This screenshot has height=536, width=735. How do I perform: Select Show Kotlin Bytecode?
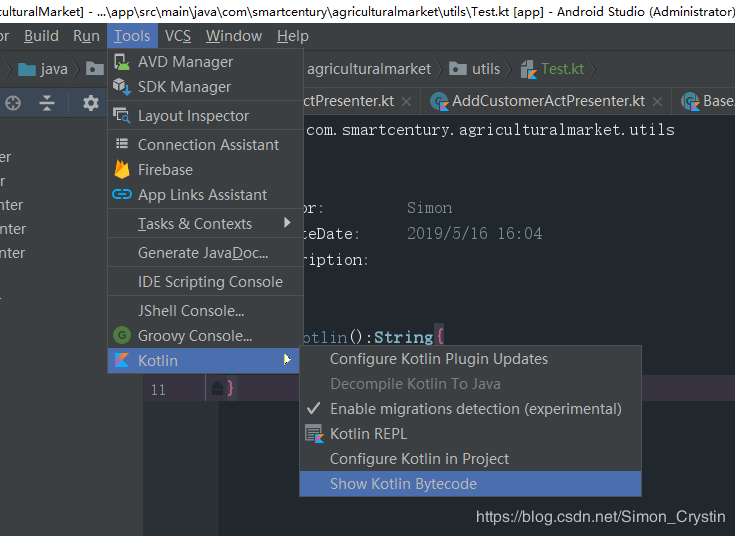[470, 483]
